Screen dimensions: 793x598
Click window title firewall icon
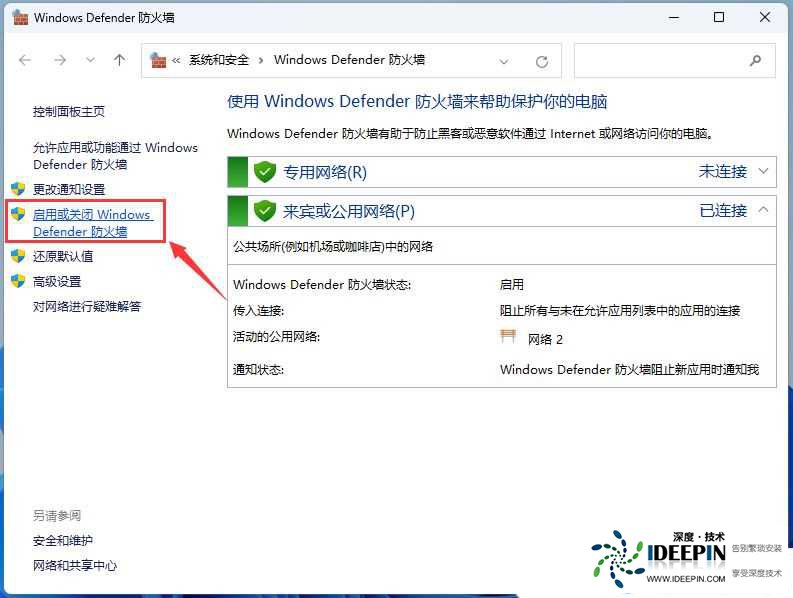(x=20, y=18)
